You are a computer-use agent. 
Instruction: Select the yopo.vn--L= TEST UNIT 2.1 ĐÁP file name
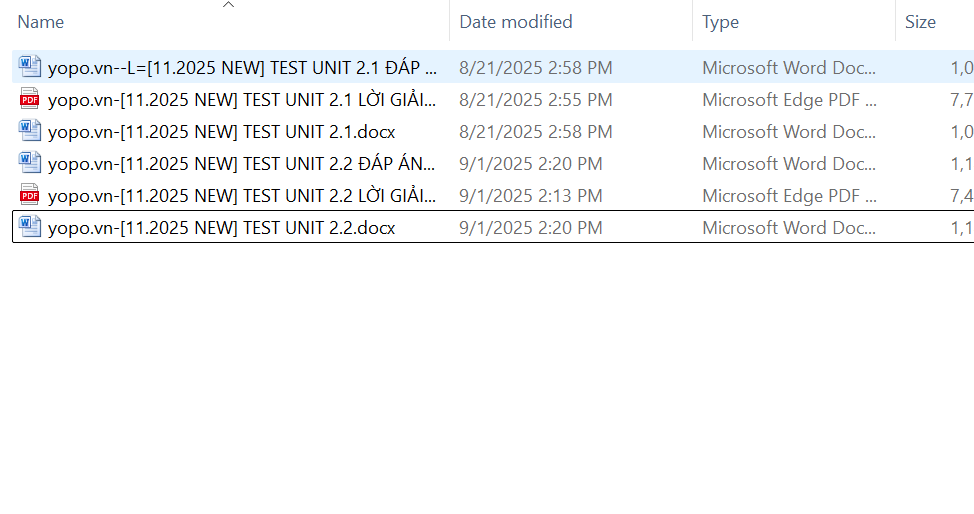(242, 68)
